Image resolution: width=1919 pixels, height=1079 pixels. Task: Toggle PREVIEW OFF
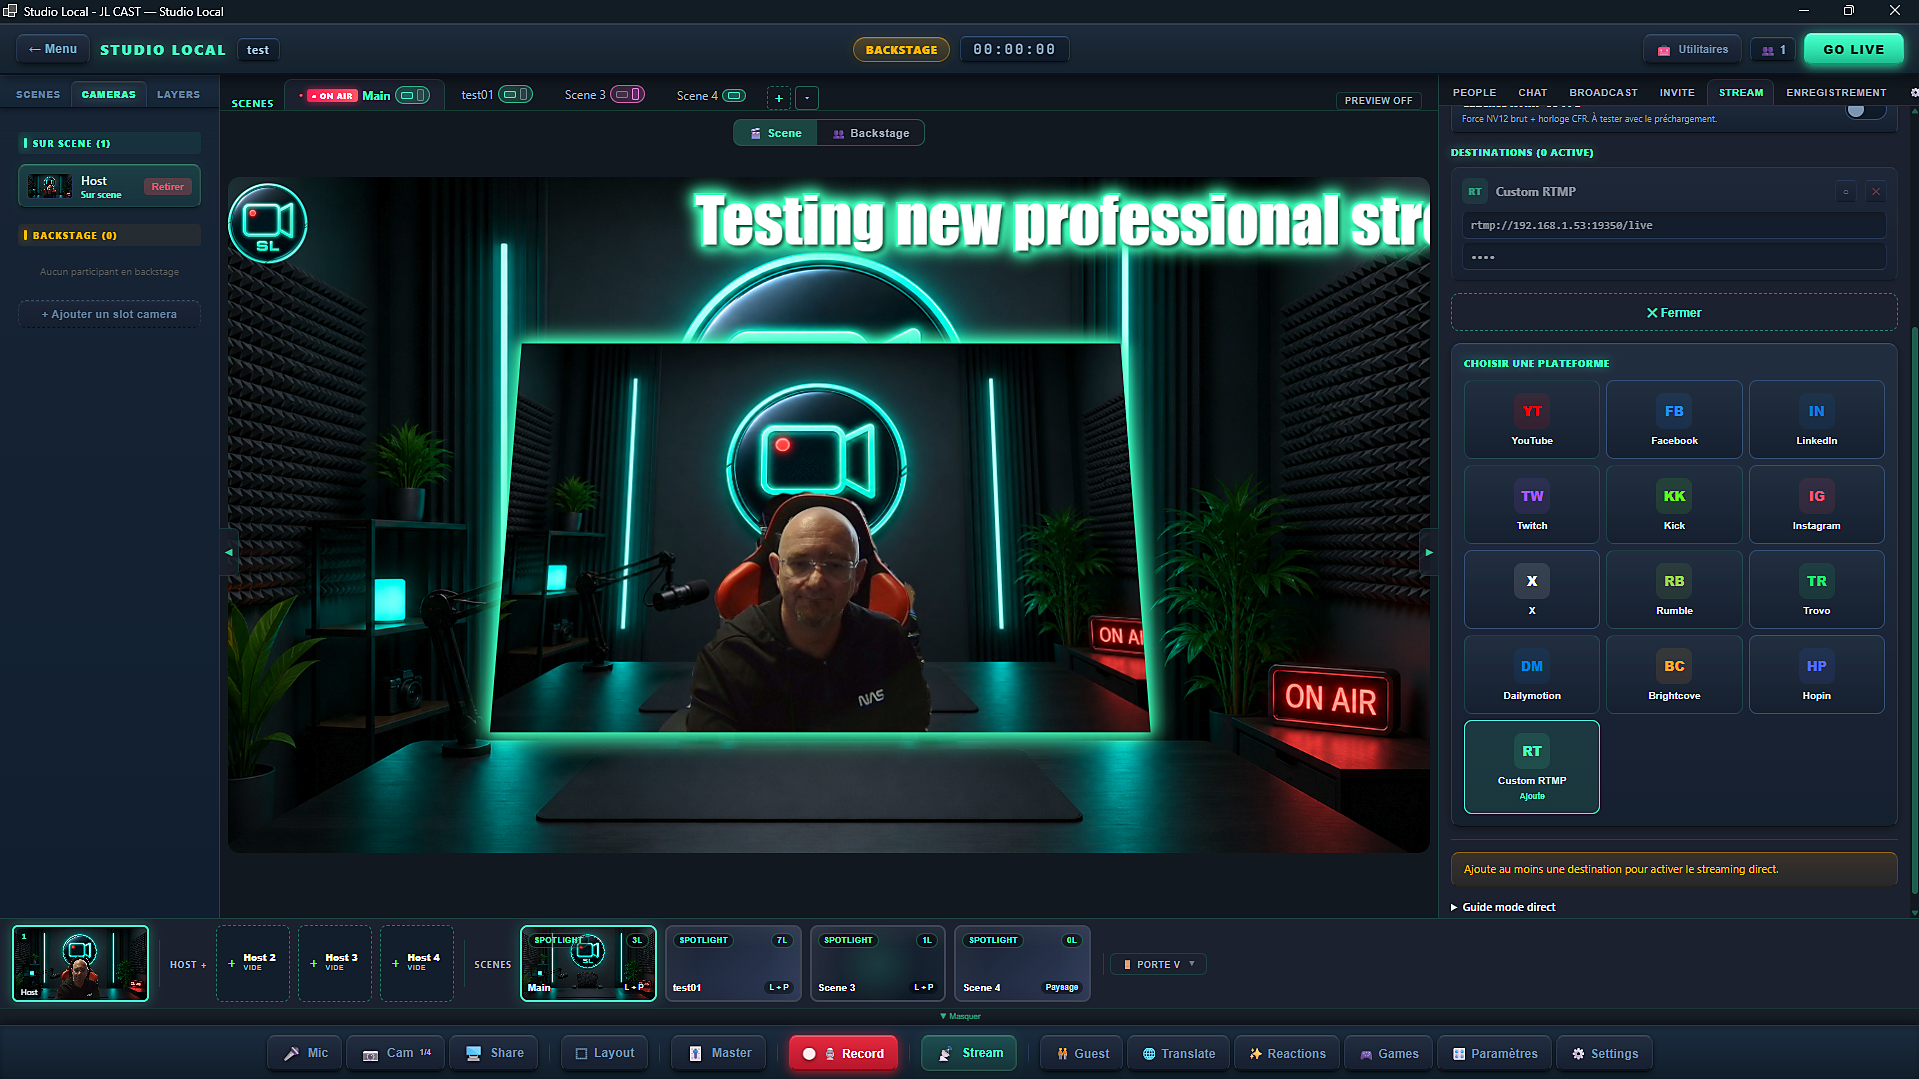1378,100
